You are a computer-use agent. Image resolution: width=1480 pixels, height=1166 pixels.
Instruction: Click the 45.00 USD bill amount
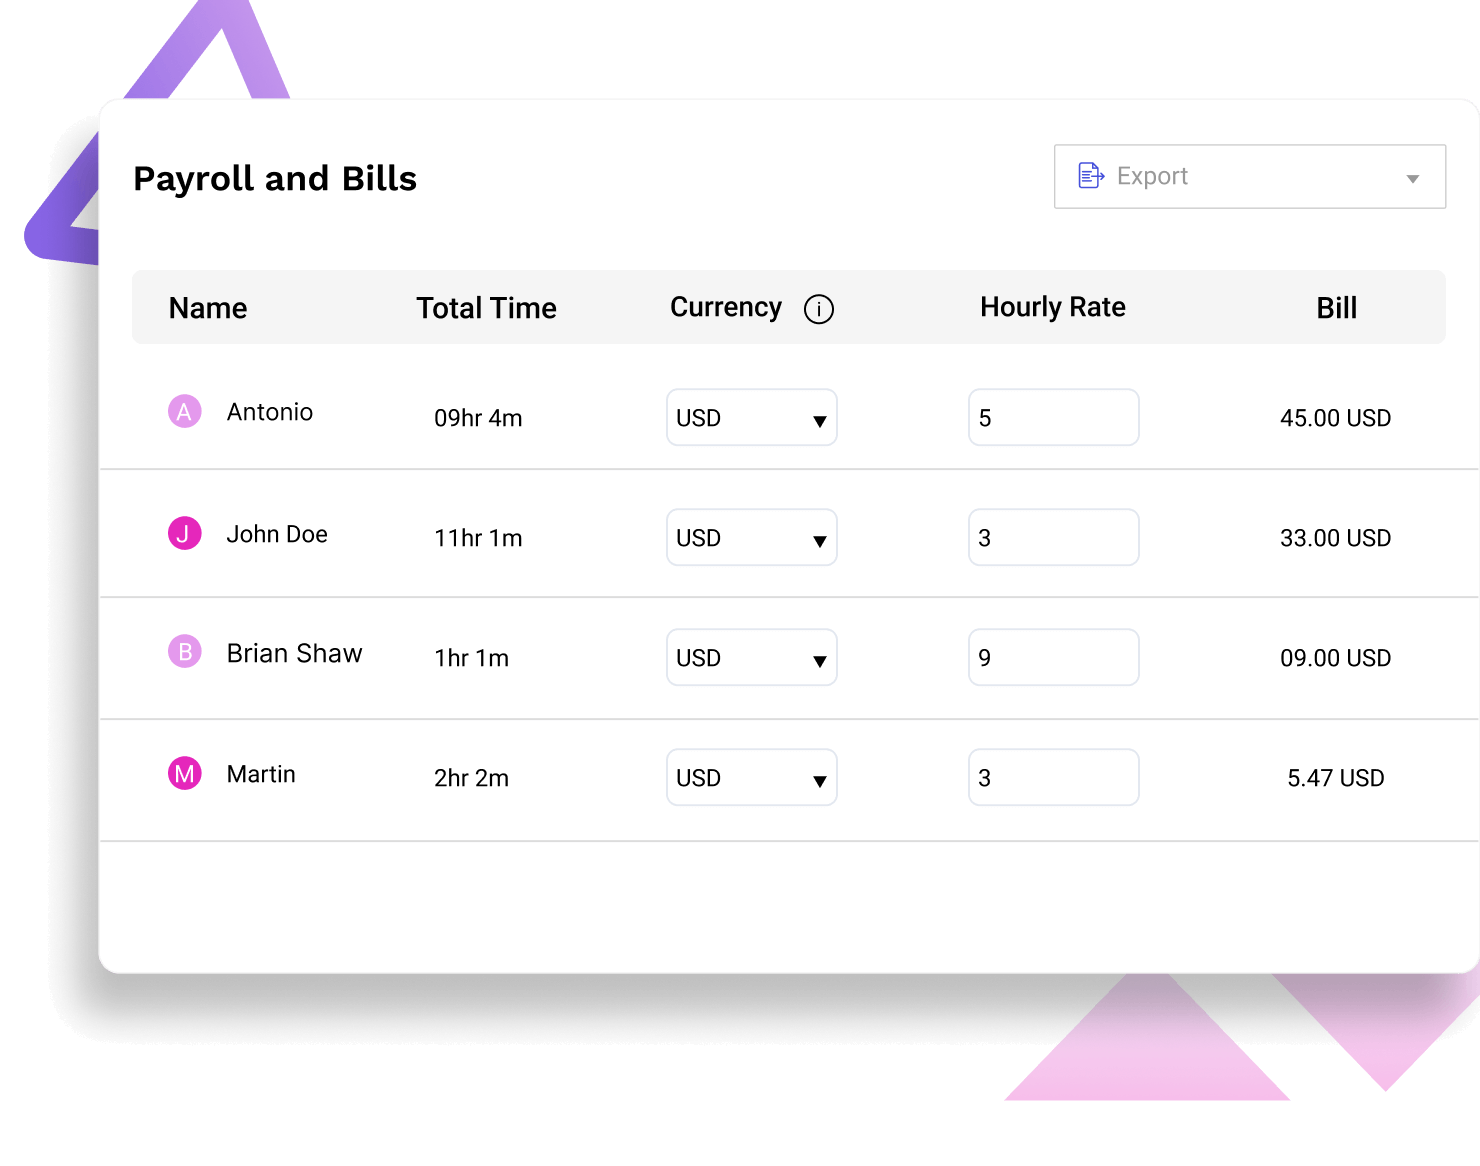pos(1336,418)
